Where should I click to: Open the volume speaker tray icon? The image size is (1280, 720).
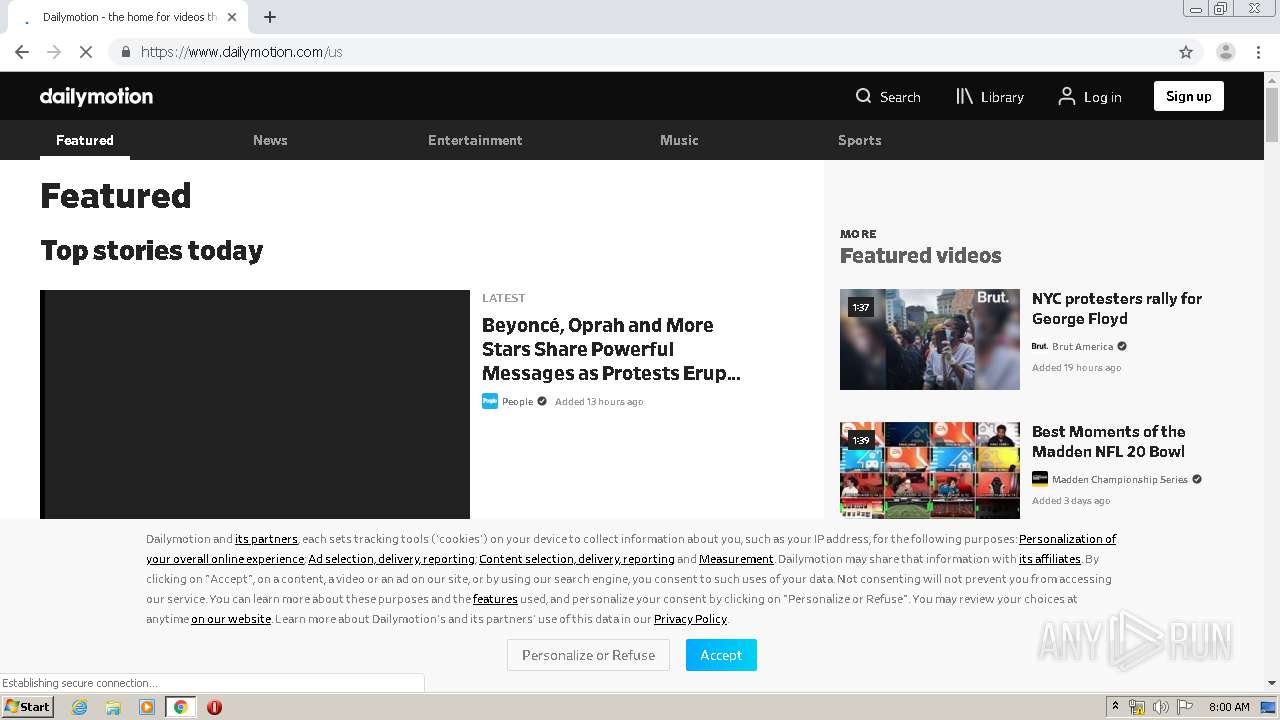(x=1160, y=707)
